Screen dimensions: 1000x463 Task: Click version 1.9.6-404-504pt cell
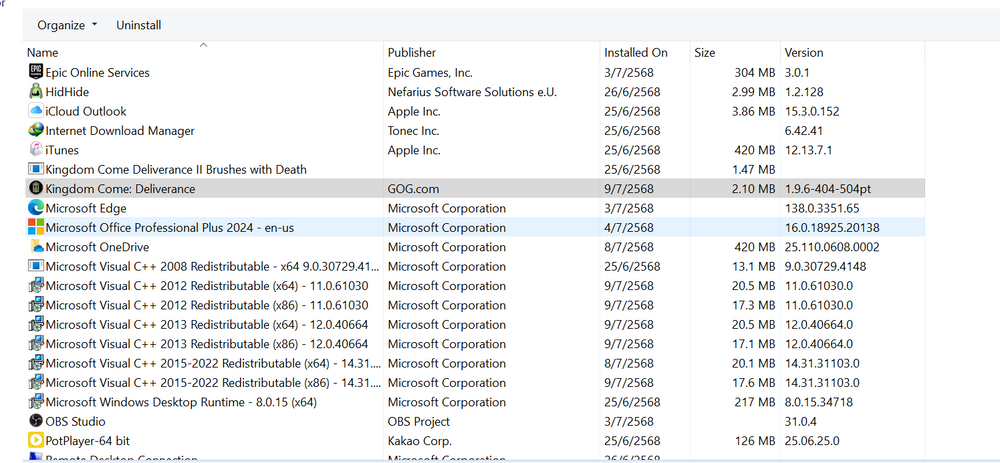click(828, 189)
